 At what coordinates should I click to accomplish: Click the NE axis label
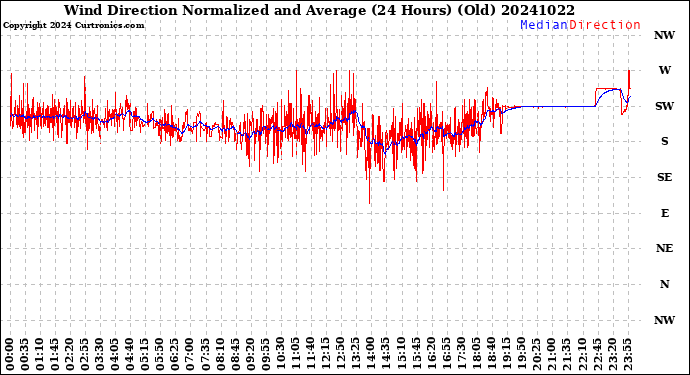click(x=664, y=248)
